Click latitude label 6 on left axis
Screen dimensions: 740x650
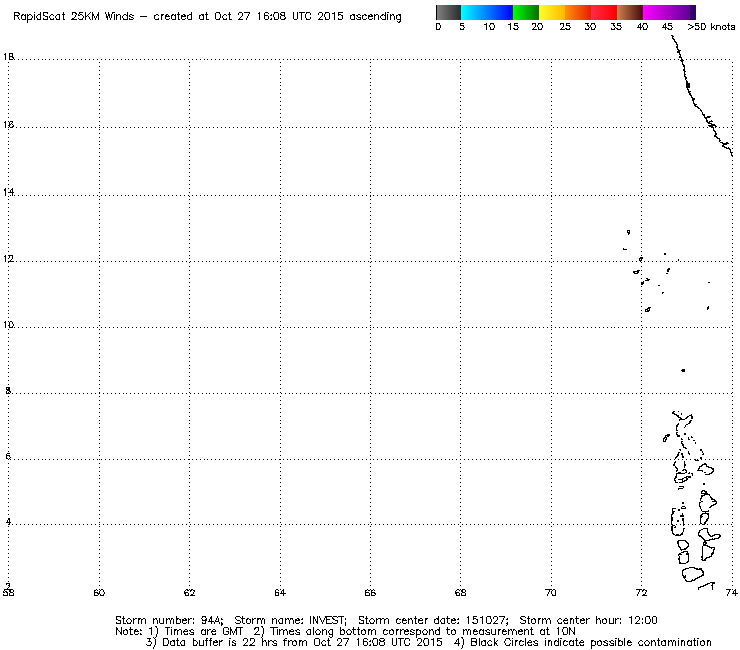click(8, 456)
